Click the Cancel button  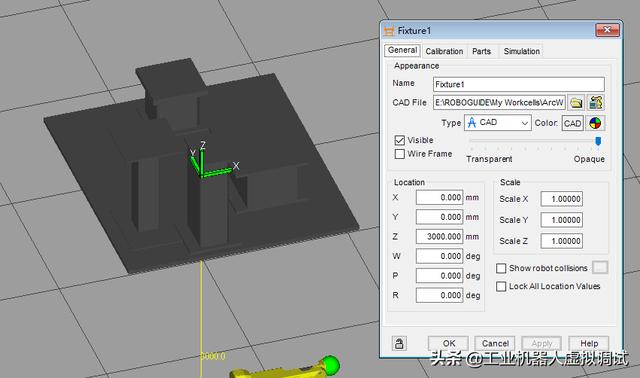(x=495, y=343)
